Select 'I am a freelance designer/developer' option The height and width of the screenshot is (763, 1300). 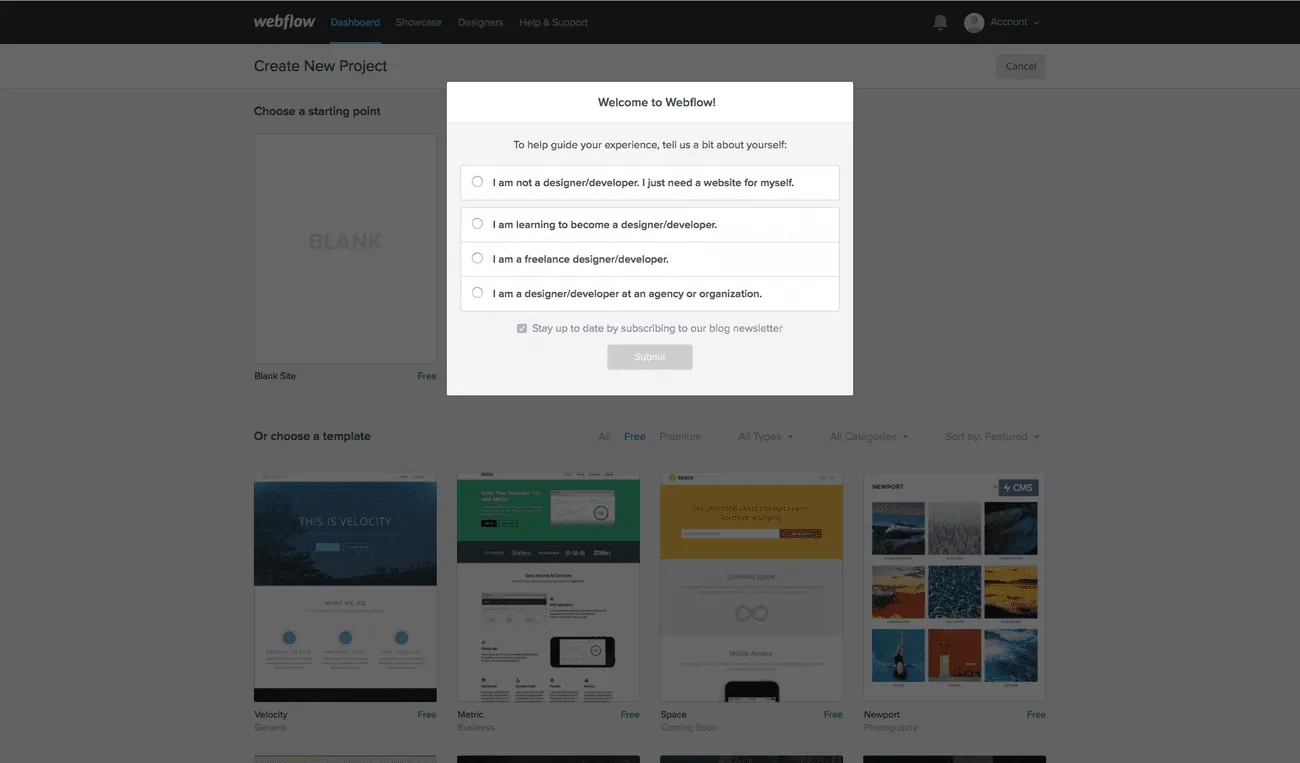point(477,258)
